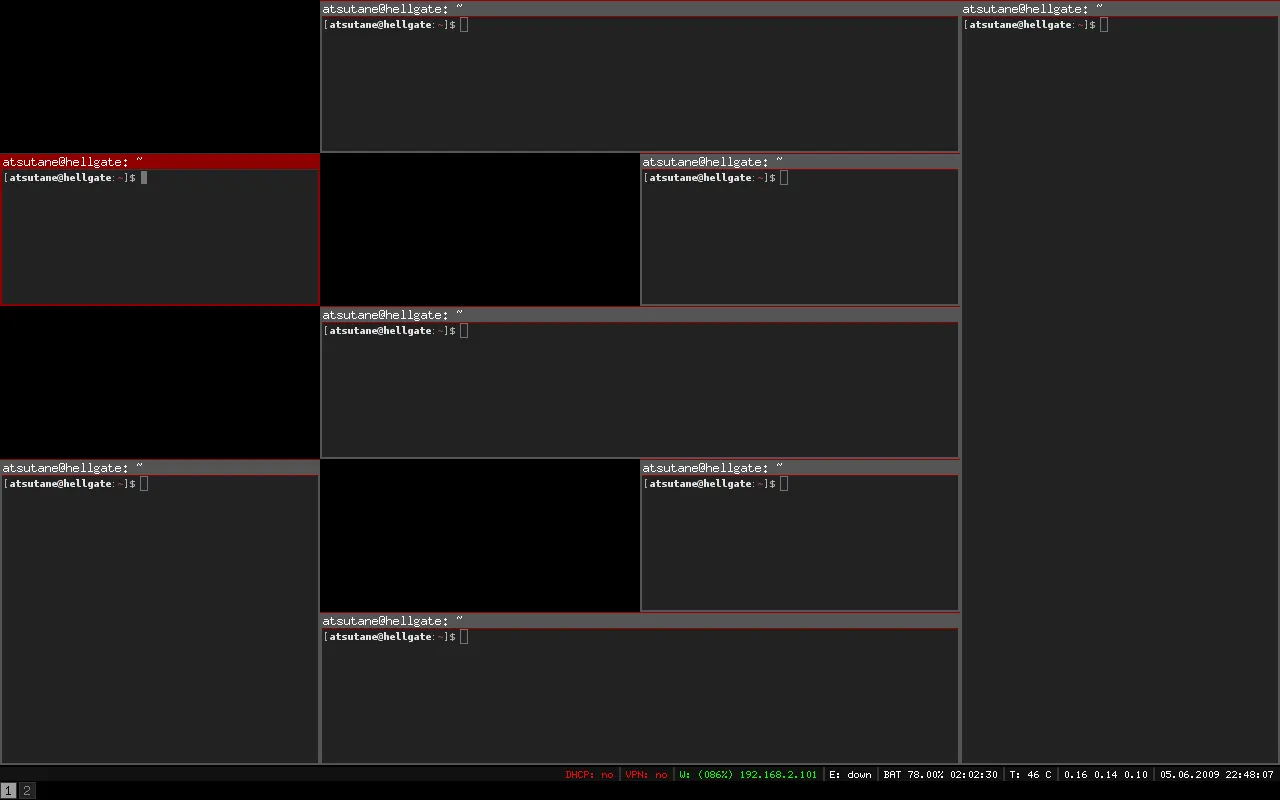Focus the tall terminal on the far right
The height and width of the screenshot is (800, 1280).
coord(1120,400)
